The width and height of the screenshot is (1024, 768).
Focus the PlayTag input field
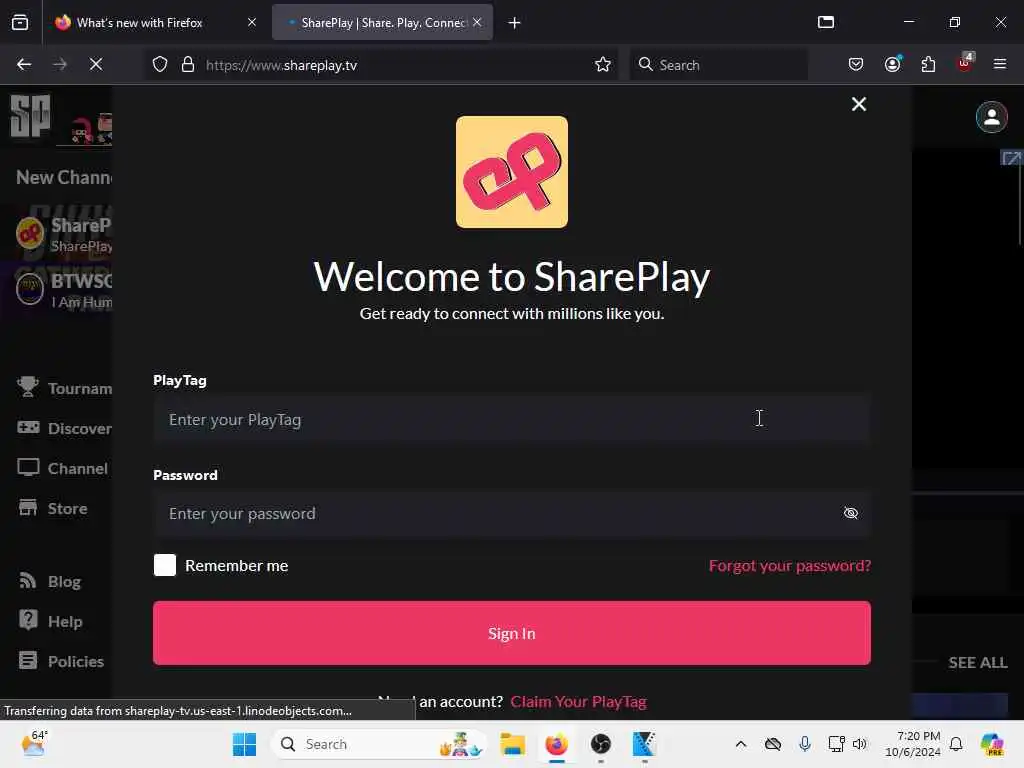(x=511, y=420)
